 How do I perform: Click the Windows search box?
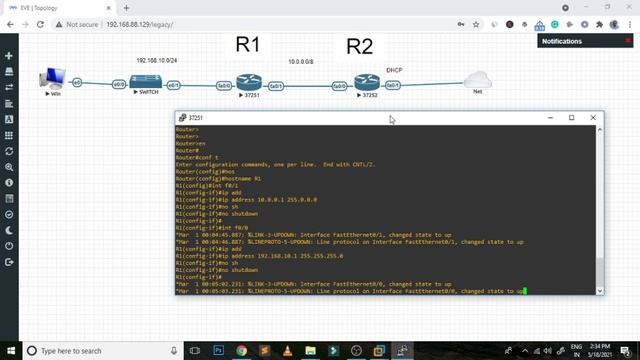pyautogui.click(x=103, y=351)
